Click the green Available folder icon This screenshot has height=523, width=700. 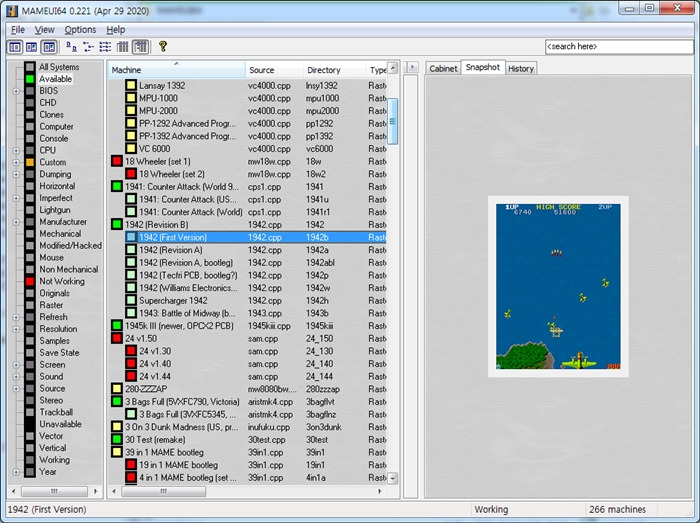[x=30, y=79]
